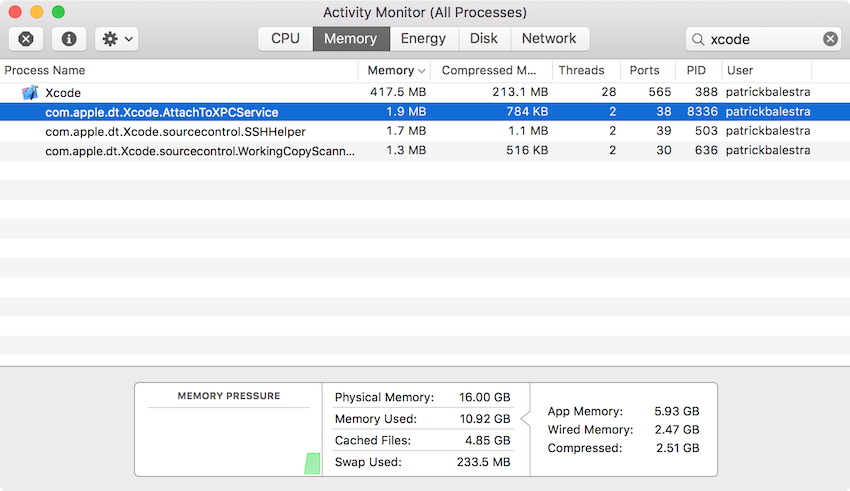Go to the Network tab
The image size is (850, 491).
pyautogui.click(x=549, y=39)
